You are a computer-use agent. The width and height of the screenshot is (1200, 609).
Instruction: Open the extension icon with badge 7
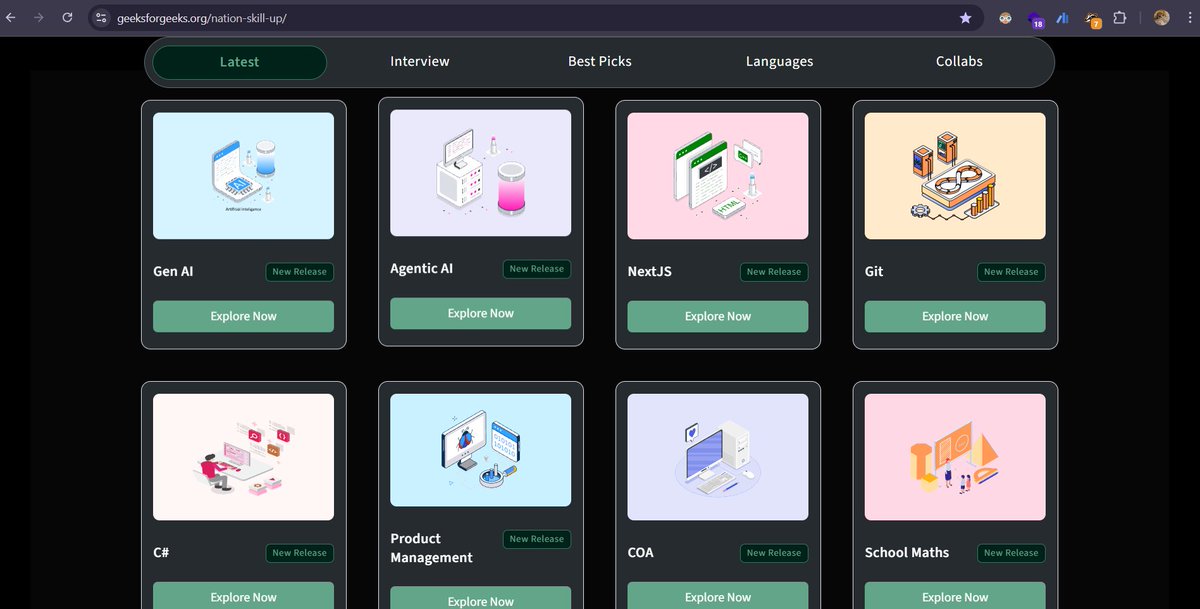click(1092, 18)
